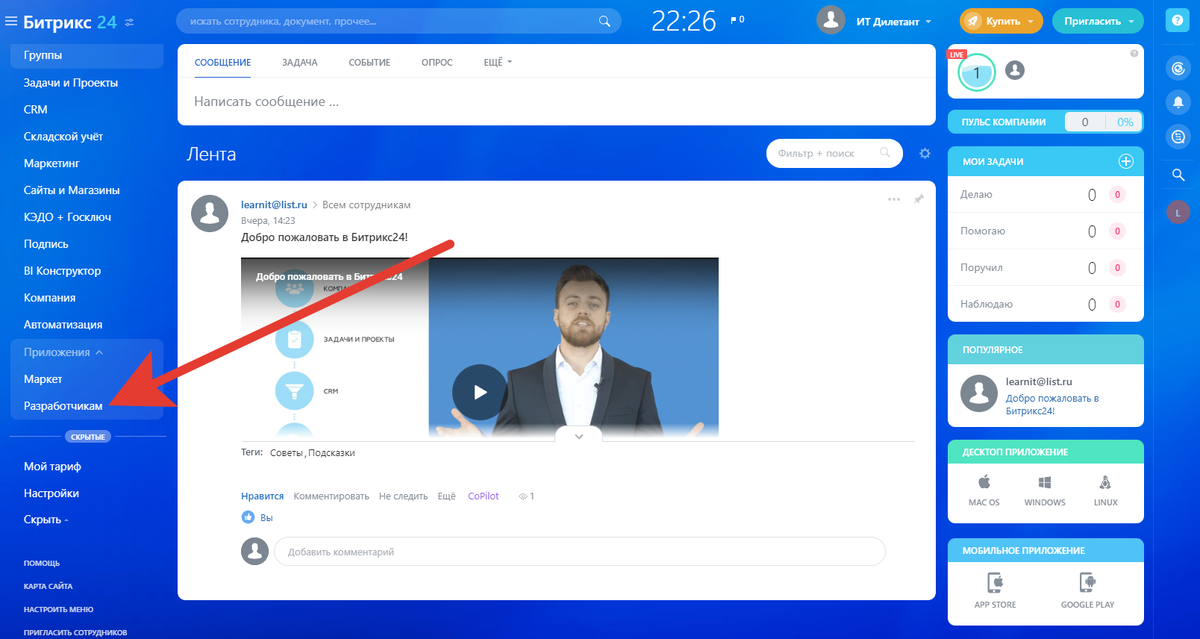Pin the post with the pushpin icon

(x=919, y=199)
